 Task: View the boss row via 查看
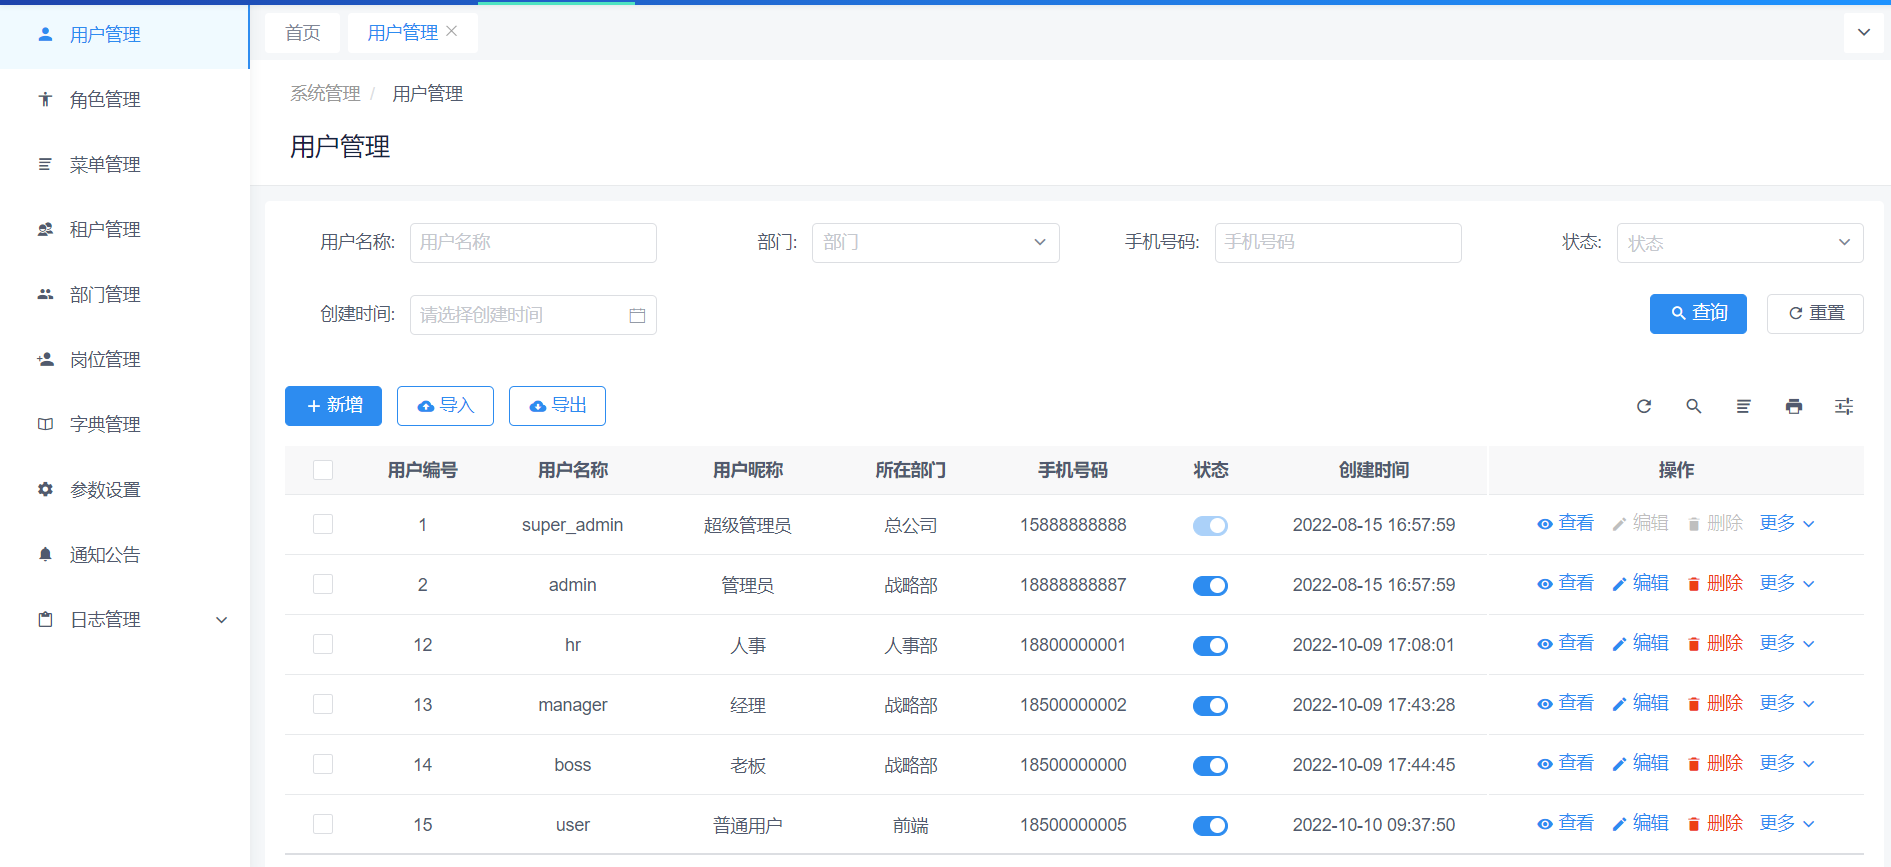[x=1565, y=763]
